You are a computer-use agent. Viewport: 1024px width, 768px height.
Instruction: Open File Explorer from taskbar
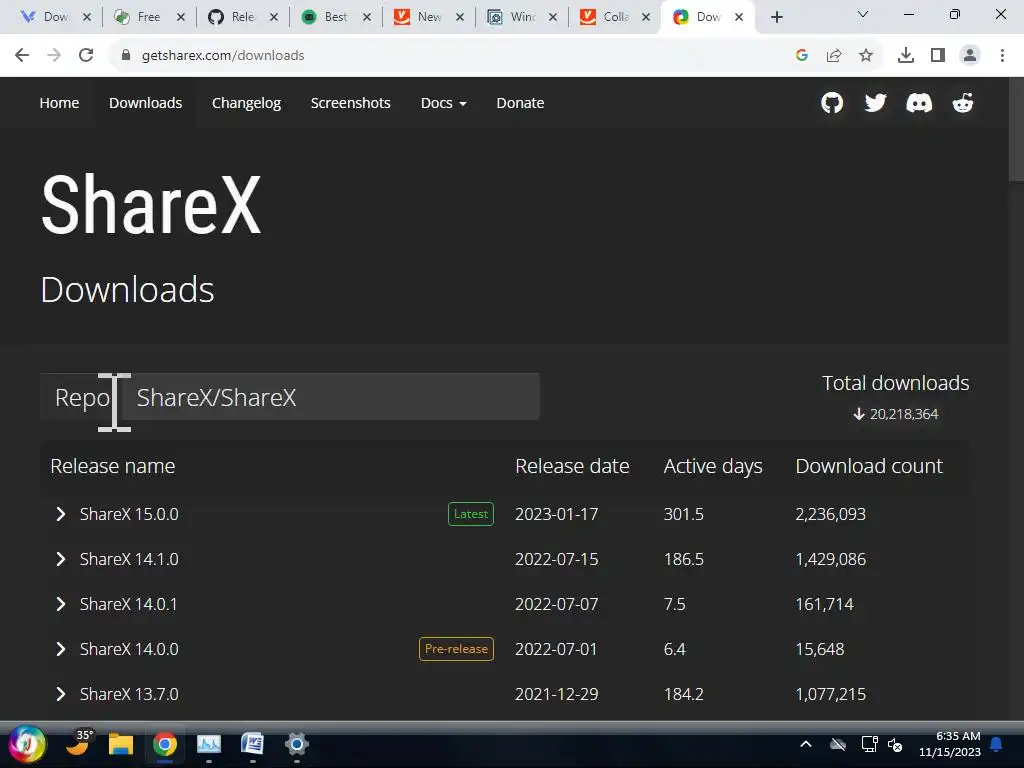pyautogui.click(x=121, y=744)
